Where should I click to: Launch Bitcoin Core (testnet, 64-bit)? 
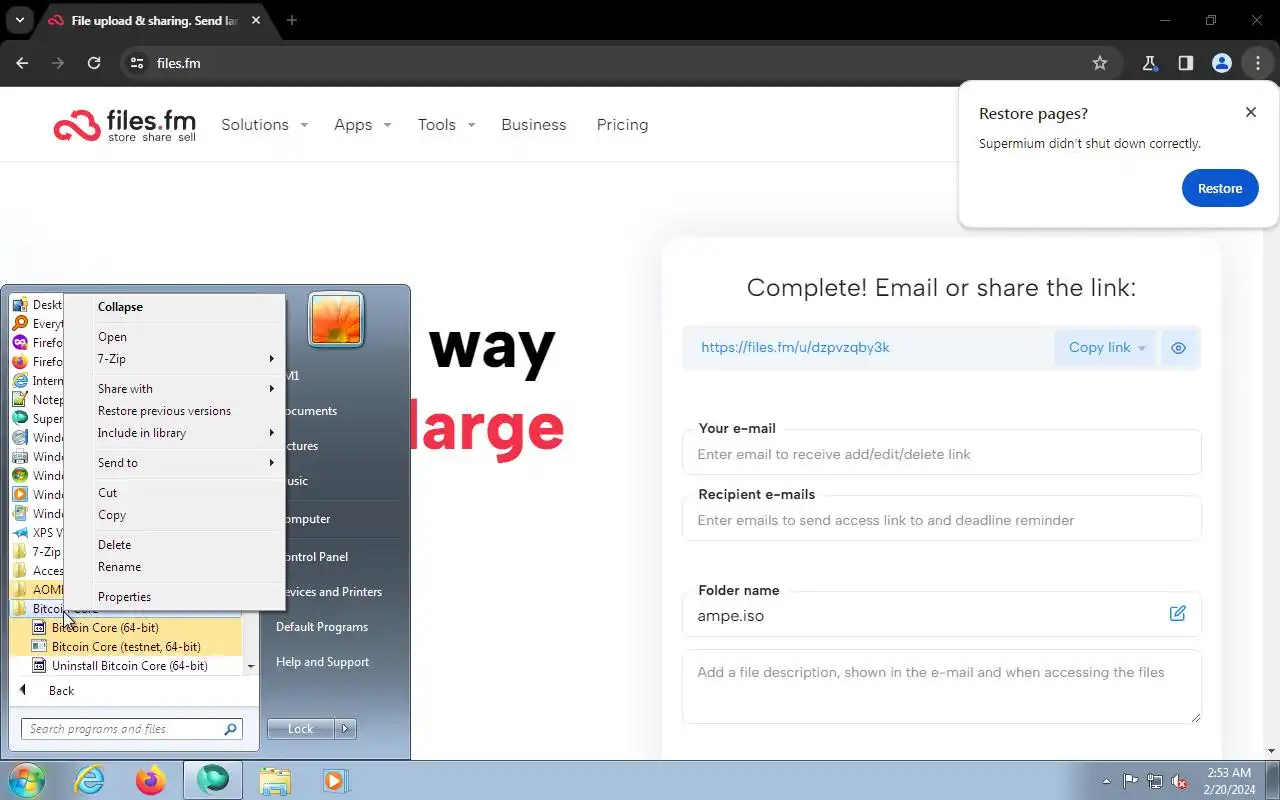click(x=125, y=647)
